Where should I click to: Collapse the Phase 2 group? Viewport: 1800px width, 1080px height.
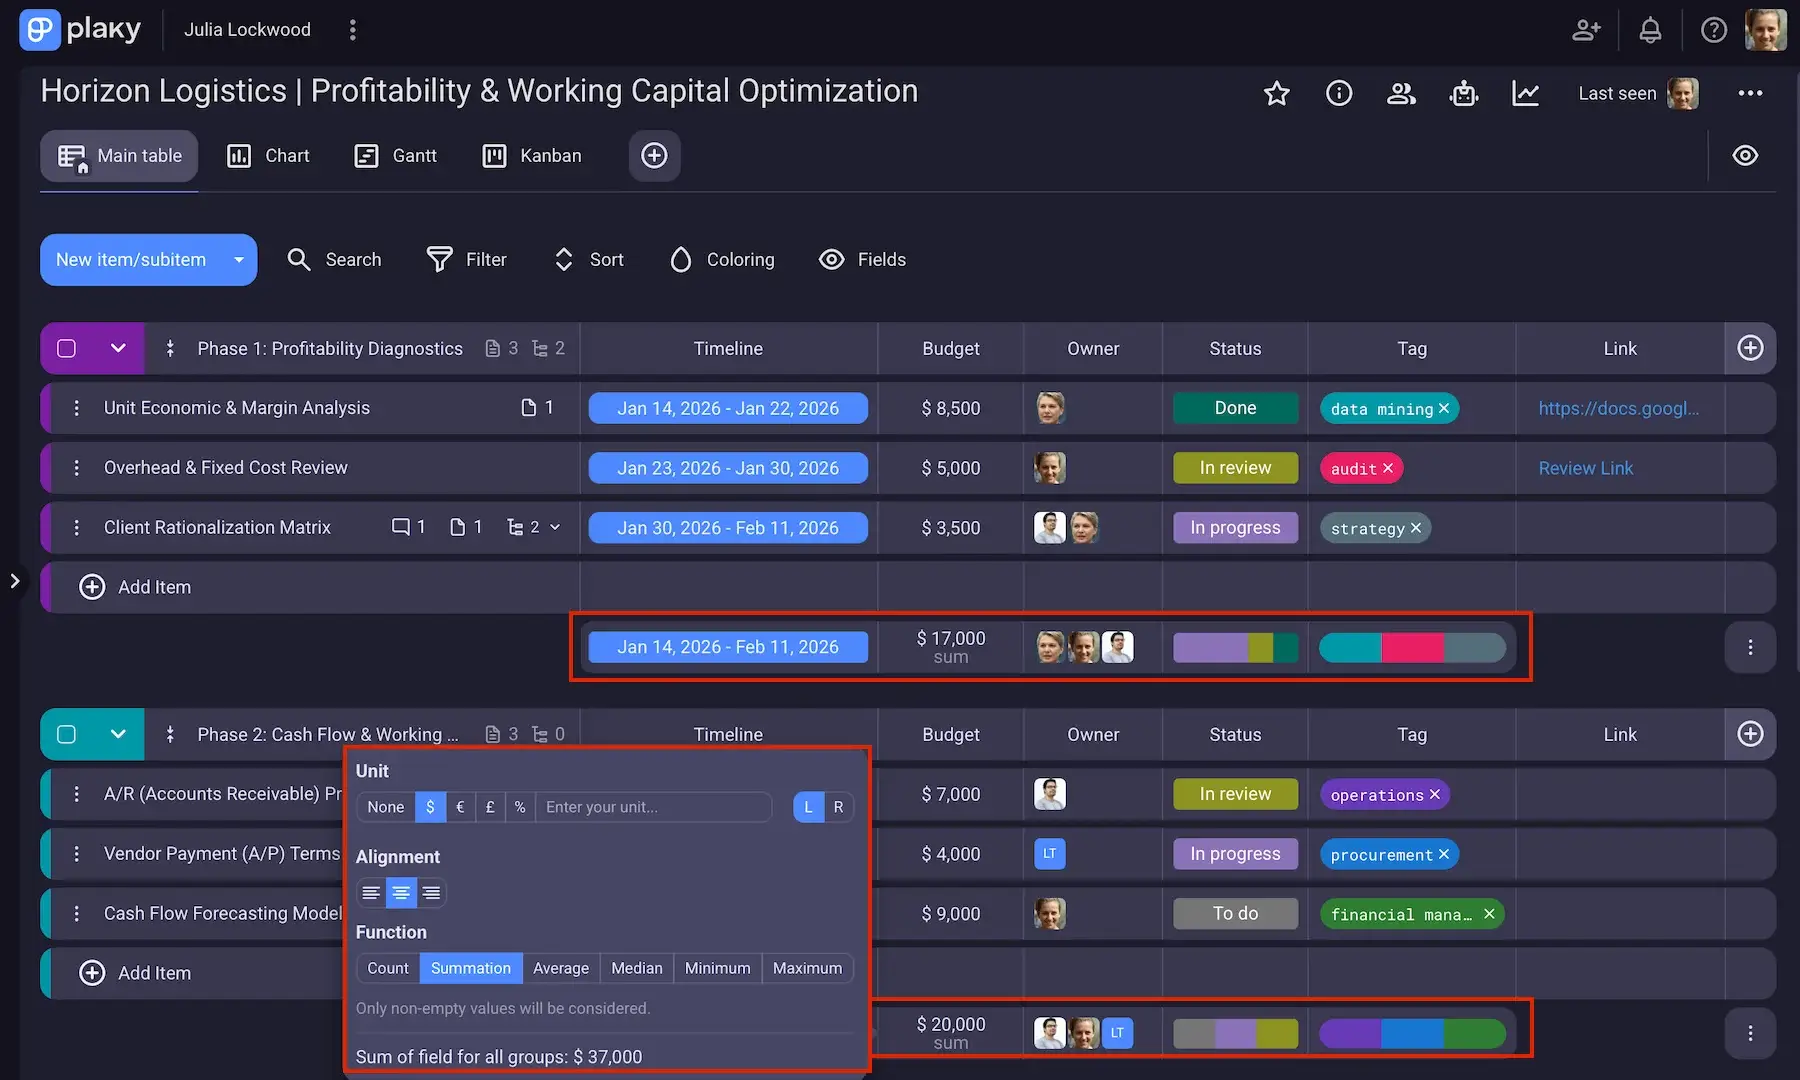coord(118,735)
